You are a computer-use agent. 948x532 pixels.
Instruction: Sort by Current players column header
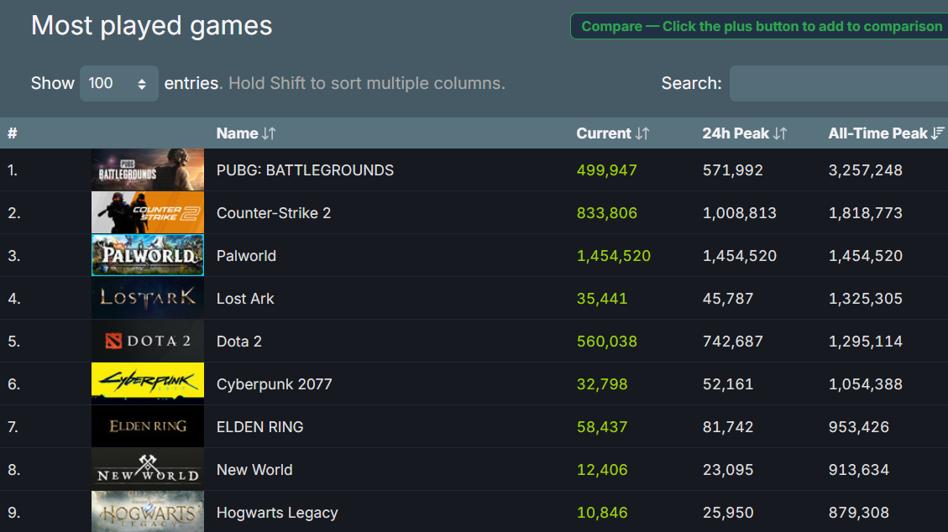point(612,134)
